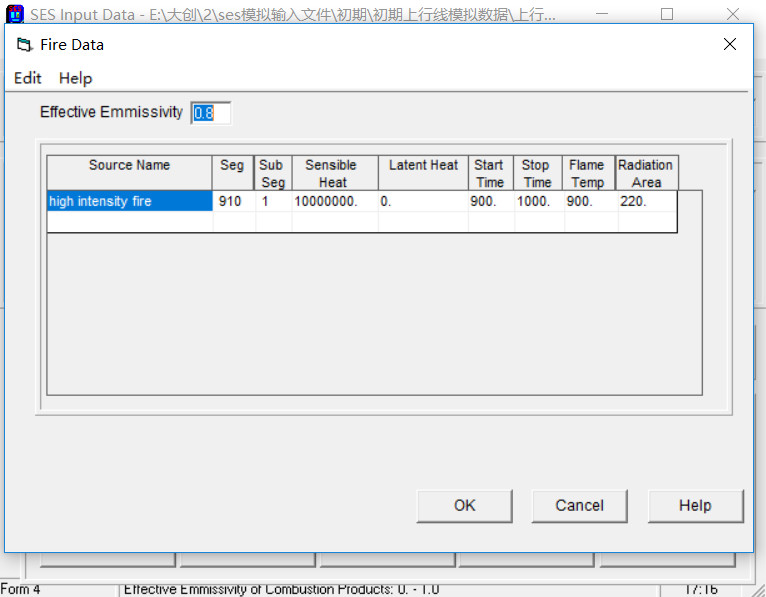Confirm fire data with OK button
This screenshot has width=766, height=597.
464,506
